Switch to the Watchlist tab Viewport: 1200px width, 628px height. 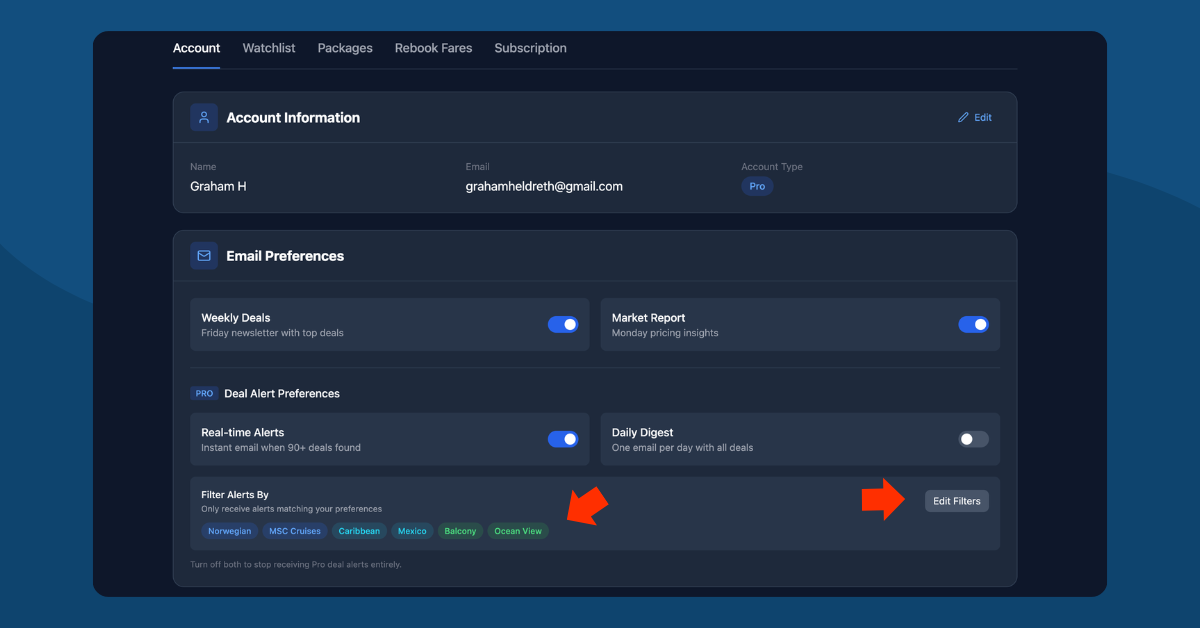(268, 48)
